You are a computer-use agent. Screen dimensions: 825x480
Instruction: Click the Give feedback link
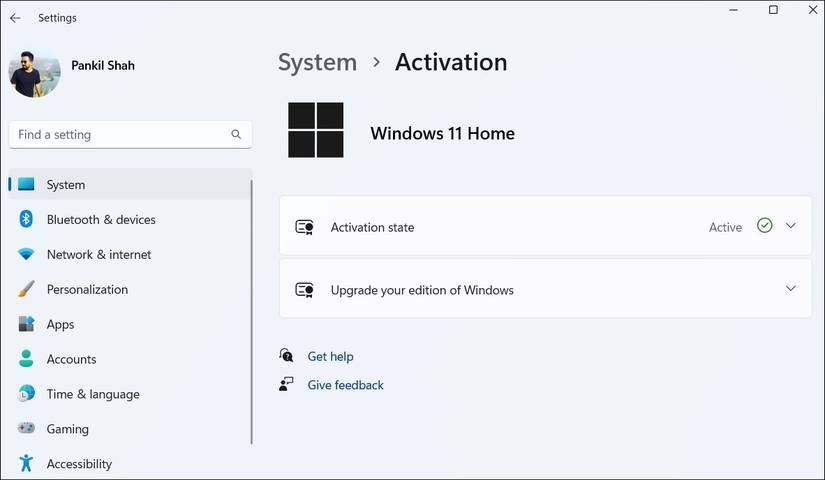click(x=345, y=385)
